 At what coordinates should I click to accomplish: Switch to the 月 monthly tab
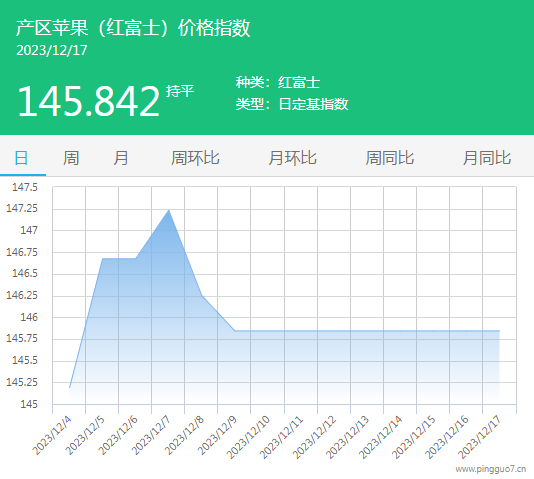click(121, 158)
